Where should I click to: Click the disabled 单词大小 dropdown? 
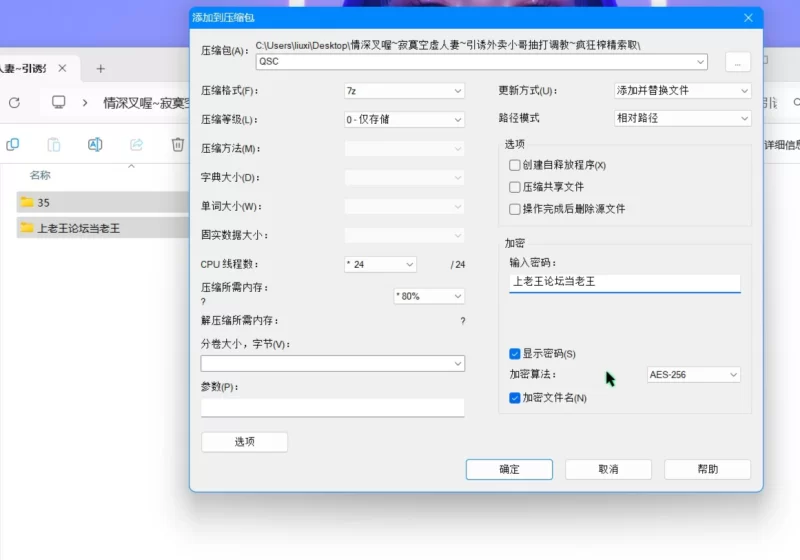(404, 207)
